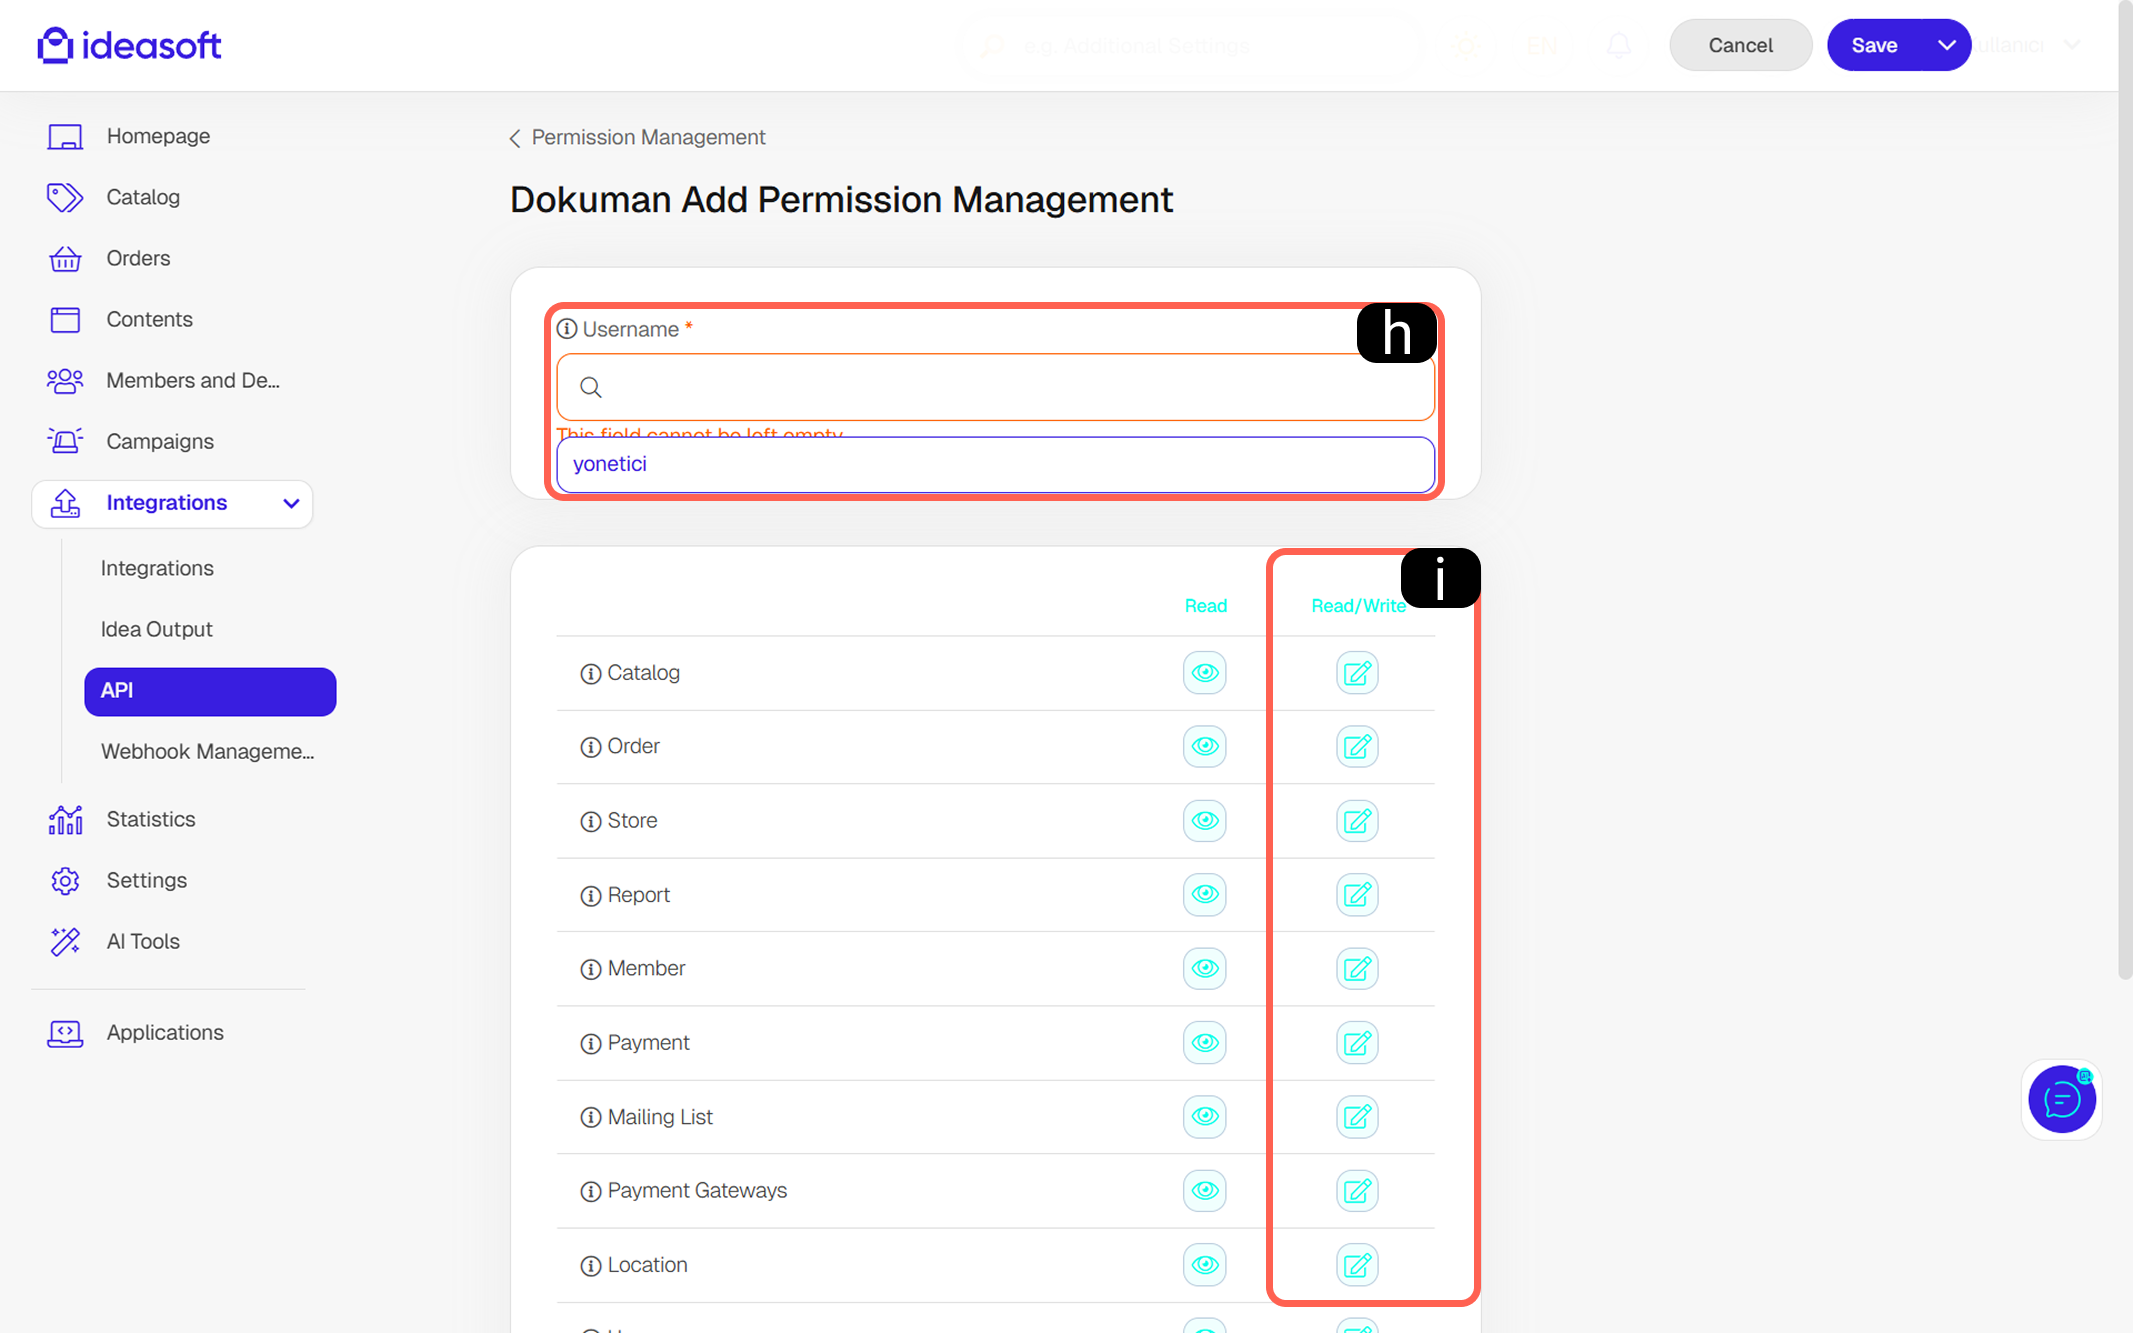Screen dimensions: 2133x1333
Task: Click the Settings gear icon
Action: point(65,880)
